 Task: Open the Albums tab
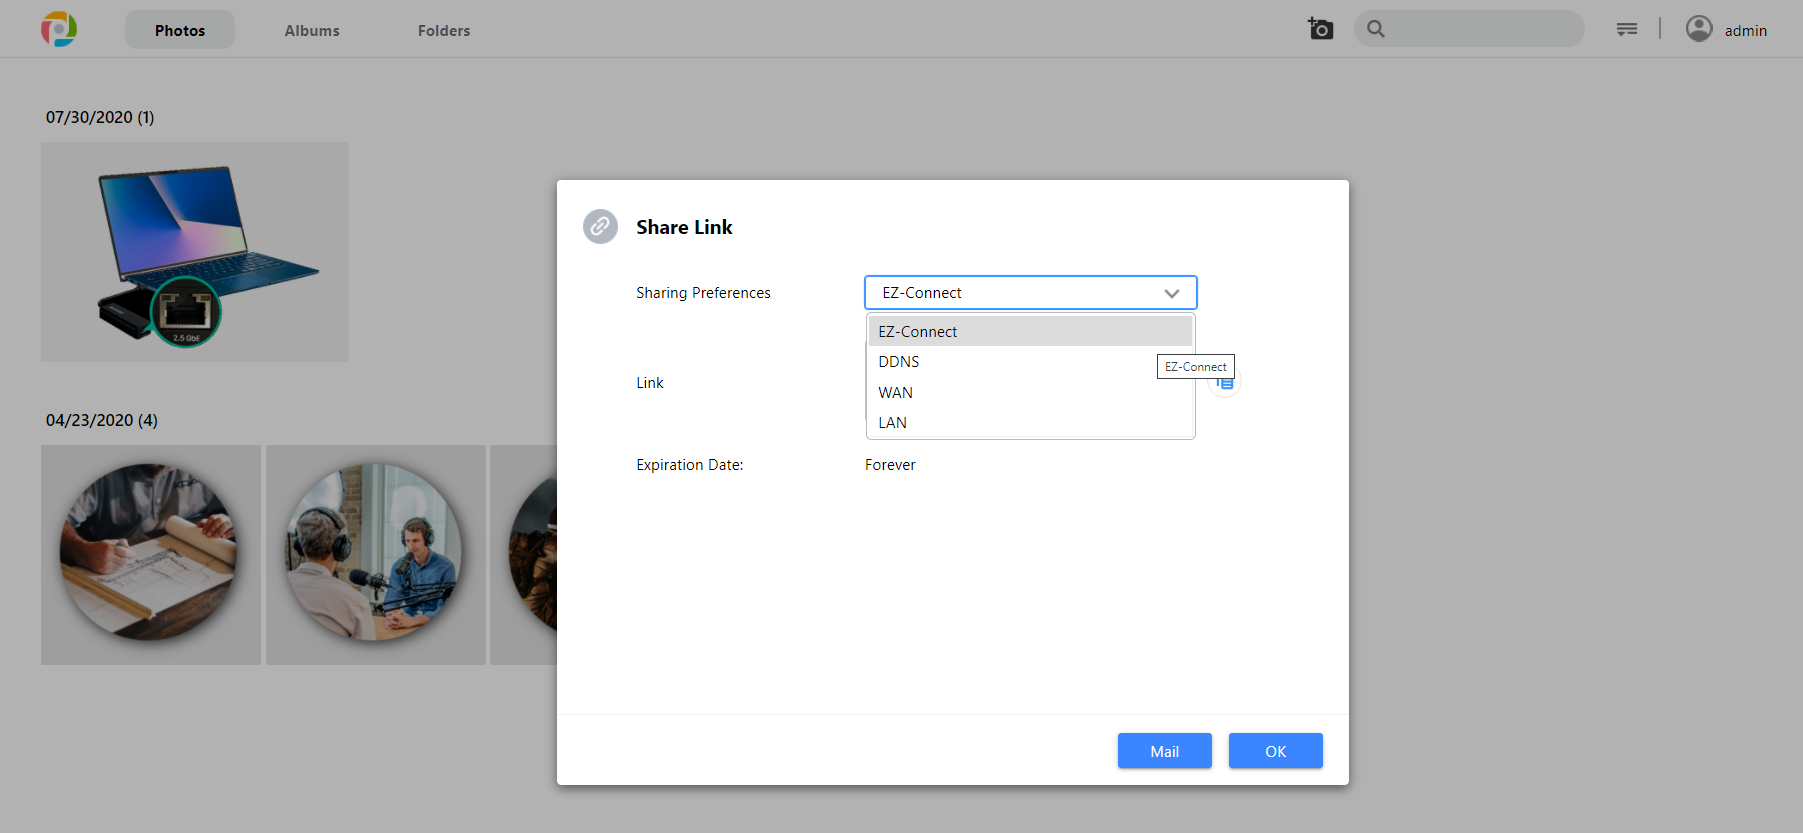[x=312, y=30]
